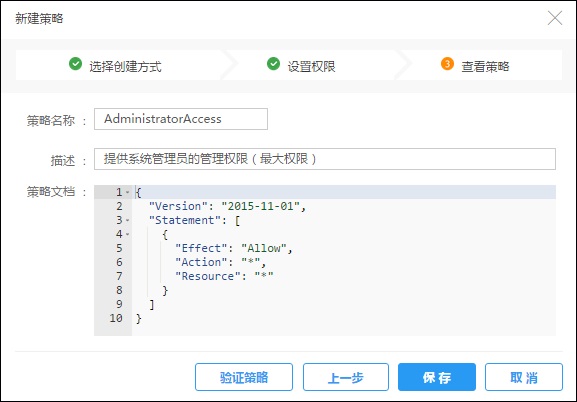Image resolution: width=577 pixels, height=402 pixels.
Task: Save the policy with 保存 button
Action: click(x=437, y=377)
